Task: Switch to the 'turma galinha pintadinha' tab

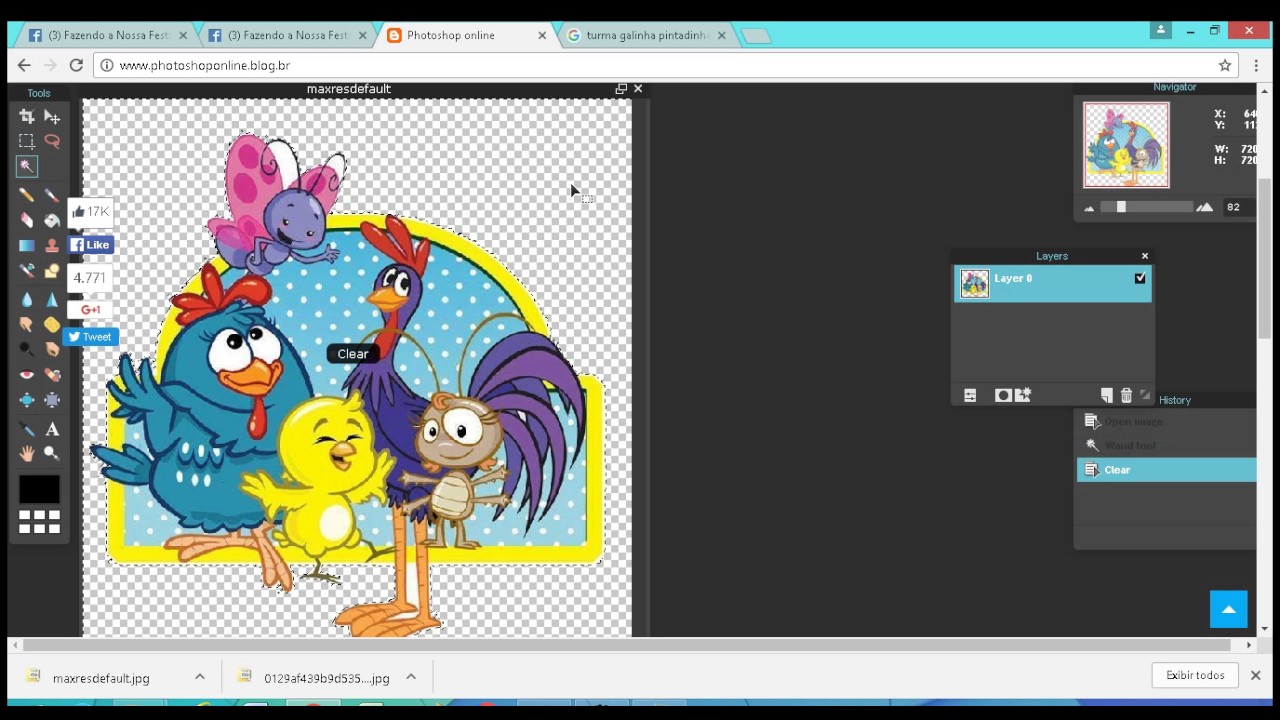Action: coord(647,35)
